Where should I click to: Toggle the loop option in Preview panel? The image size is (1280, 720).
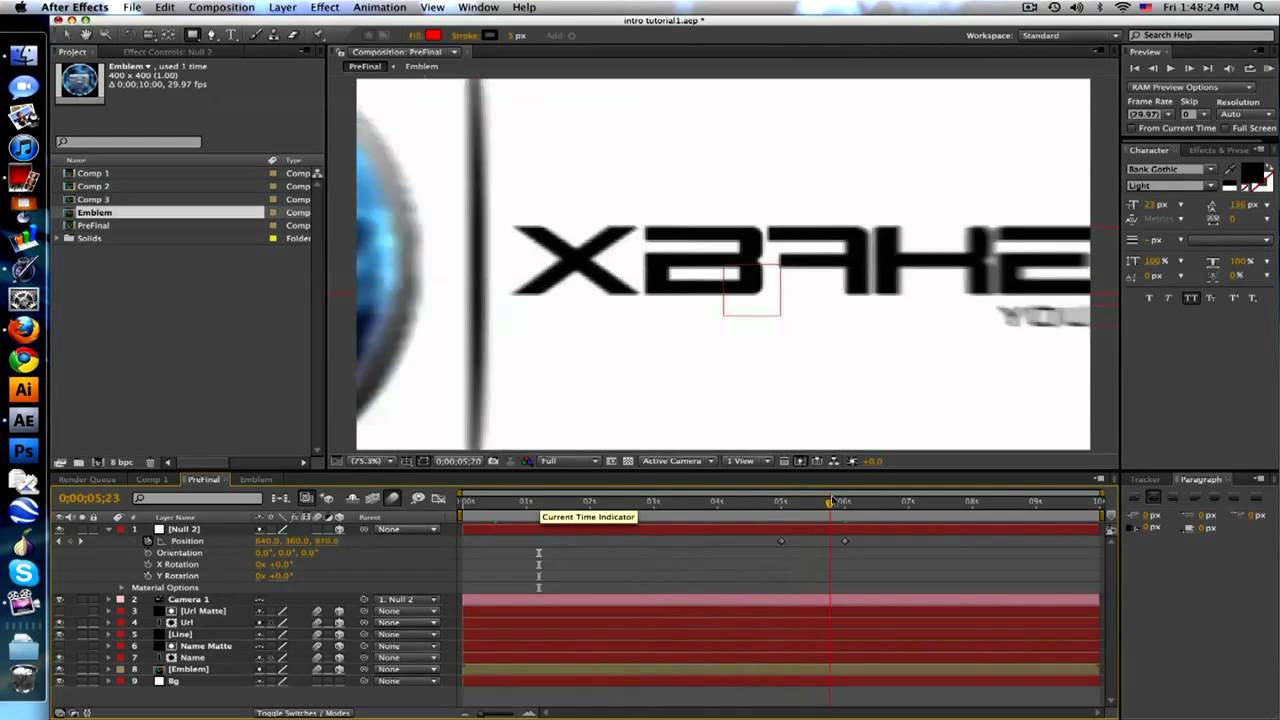(x=1249, y=68)
